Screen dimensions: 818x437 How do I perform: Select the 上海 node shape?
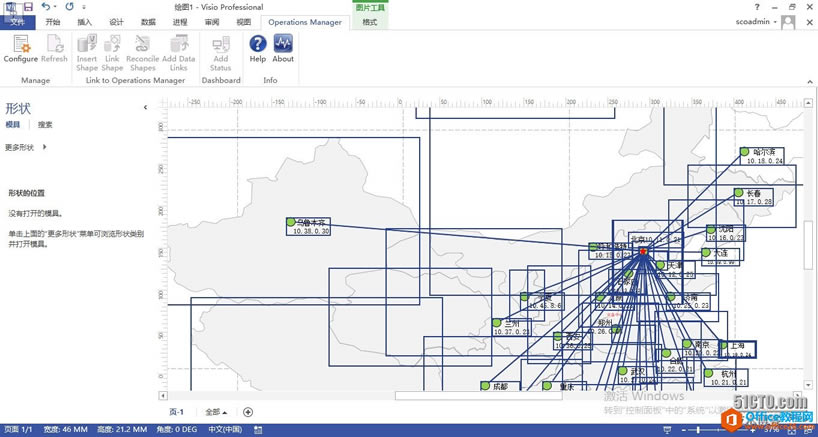point(737,349)
